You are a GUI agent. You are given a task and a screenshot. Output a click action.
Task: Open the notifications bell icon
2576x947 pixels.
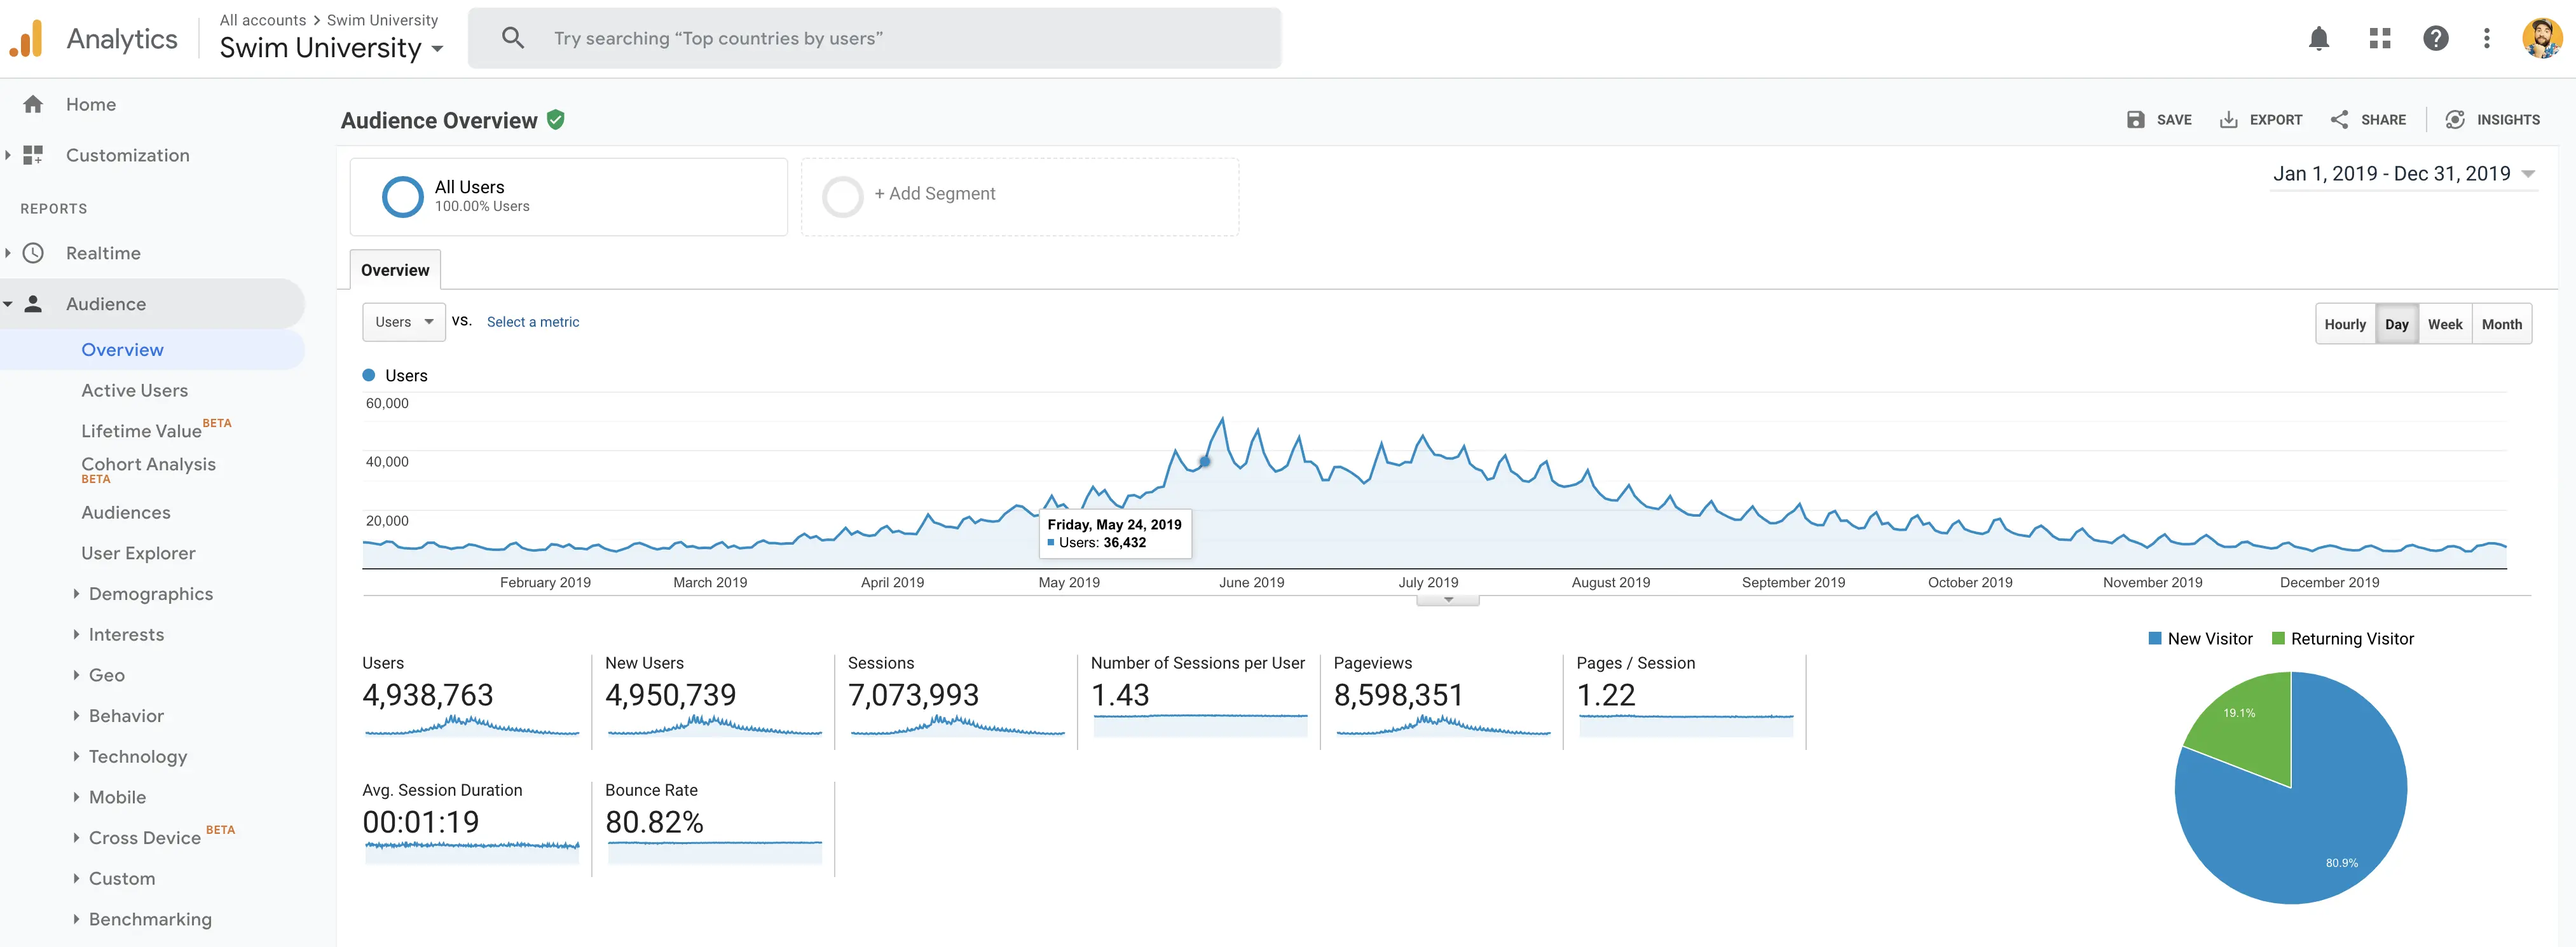2319,38
